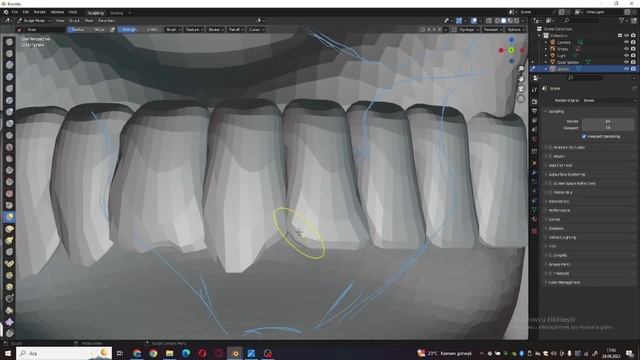Click the outliner filter funnel icon
Screen dimensions: 640x360
tap(622, 20)
